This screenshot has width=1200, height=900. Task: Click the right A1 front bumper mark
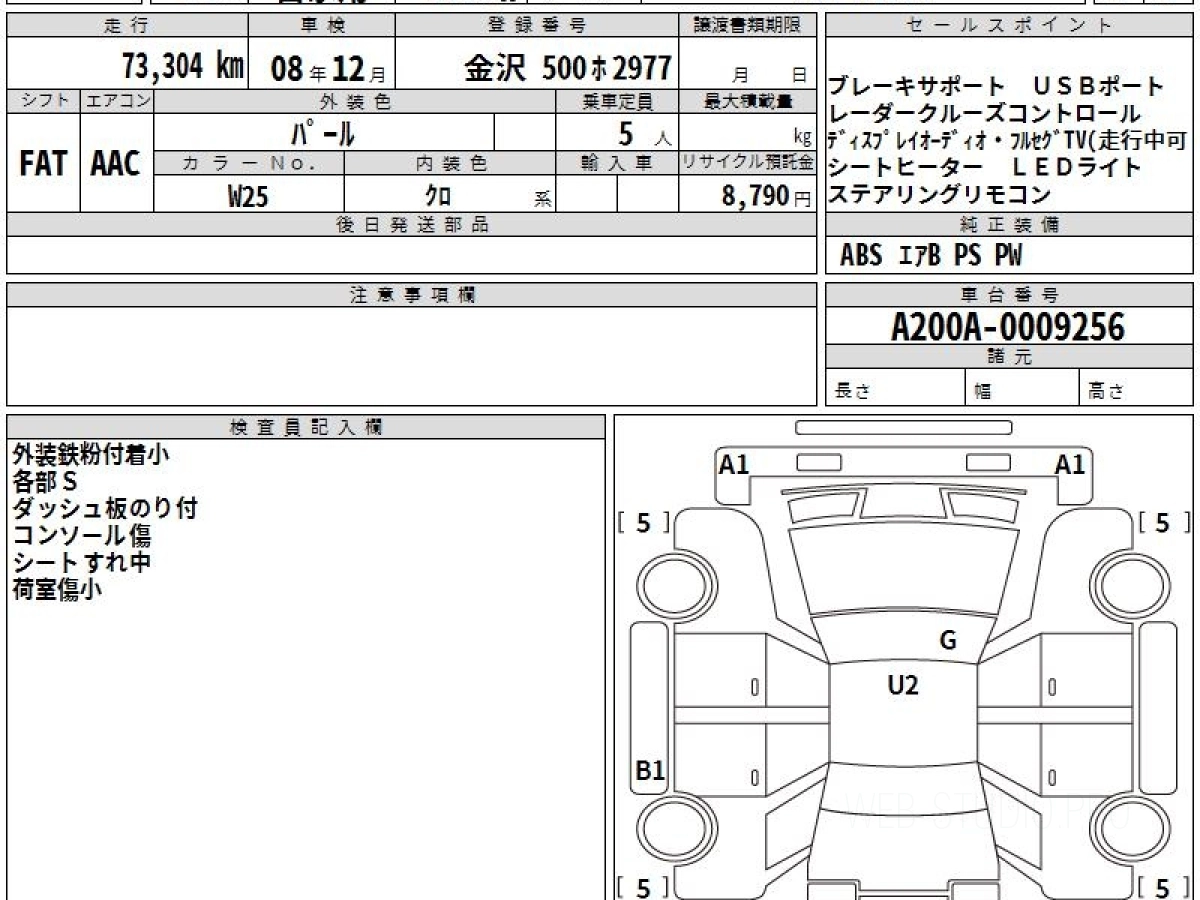coord(1070,464)
